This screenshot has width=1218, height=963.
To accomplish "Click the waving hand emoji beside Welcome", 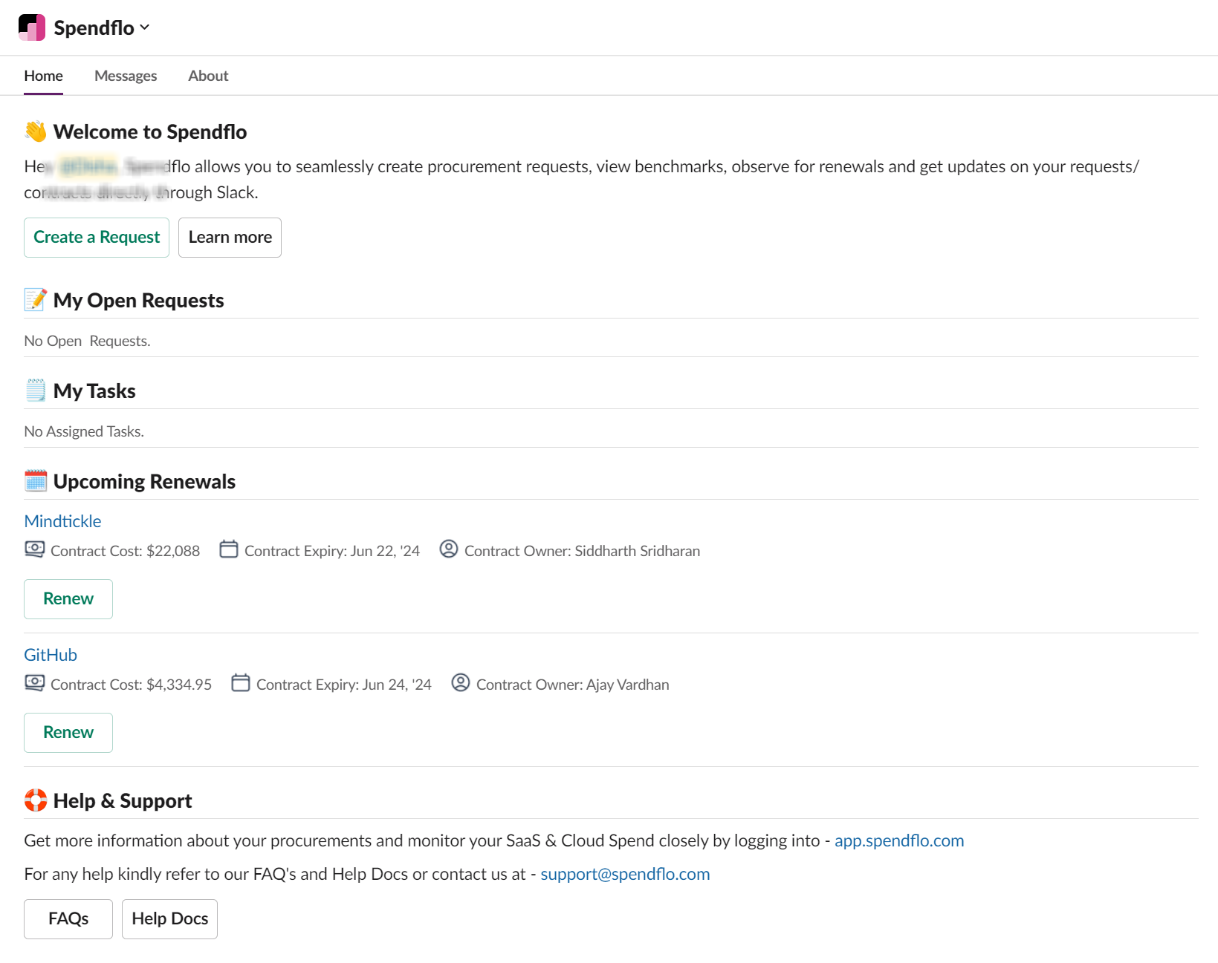I will pos(35,132).
